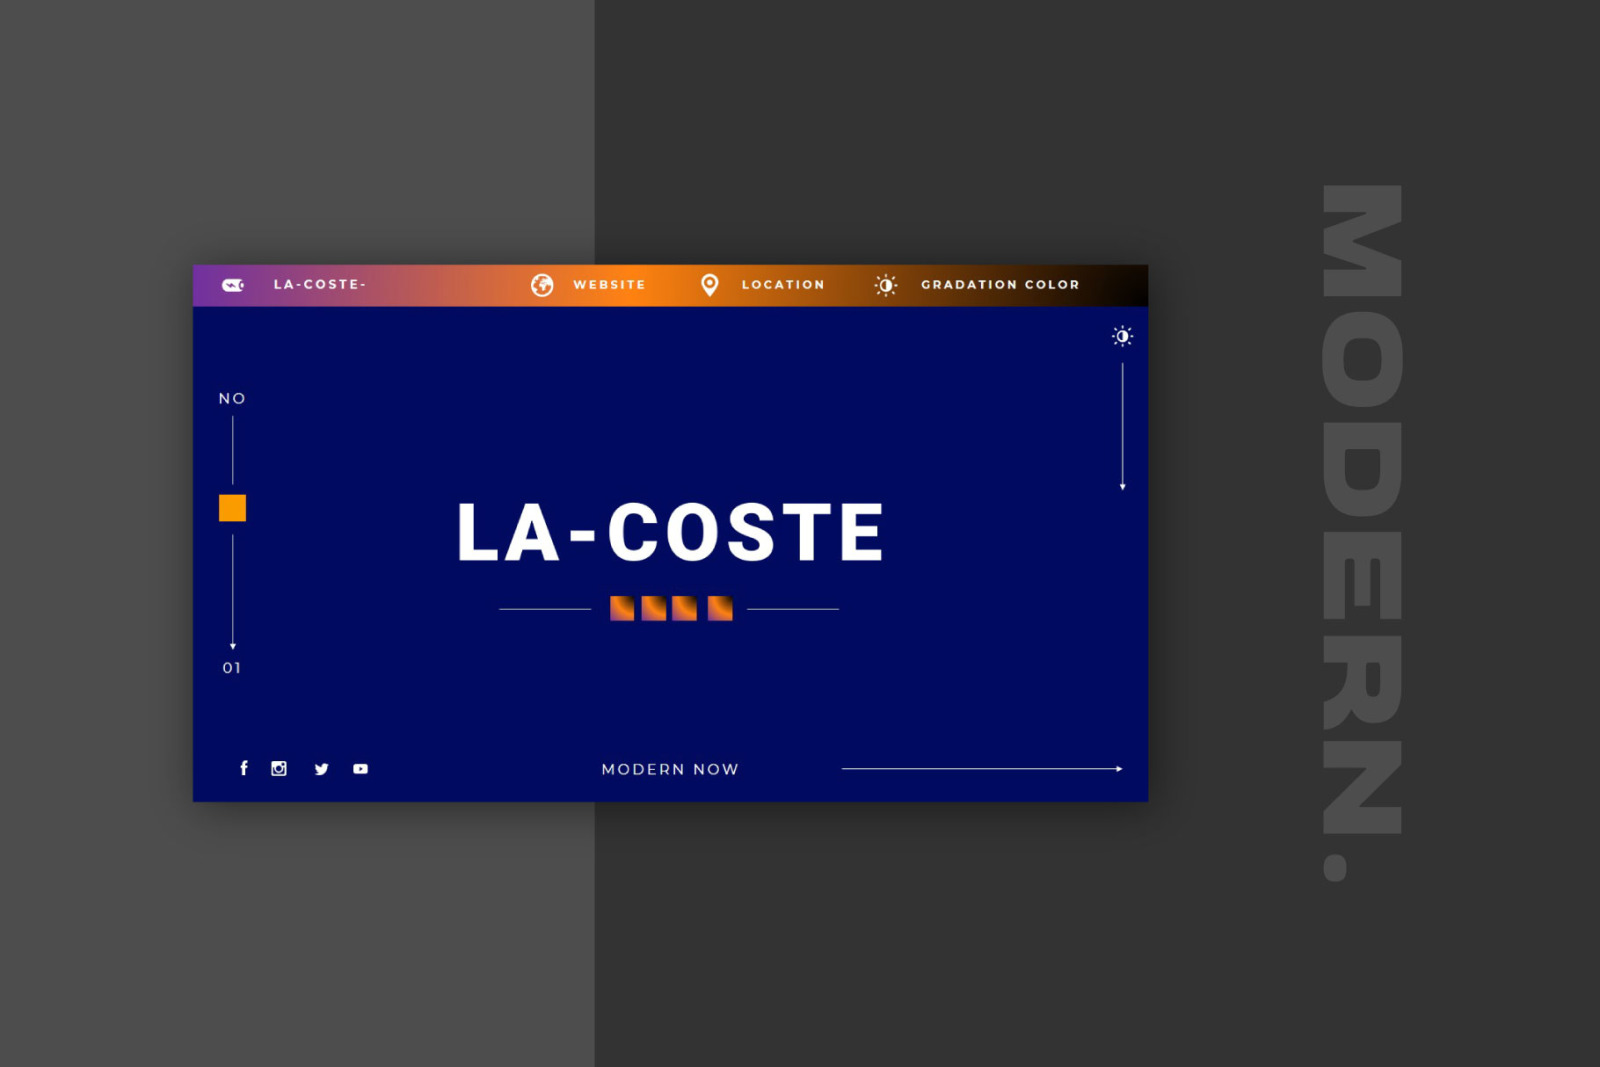This screenshot has width=1600, height=1067.
Task: Select the fourth gradient square under title
Action: (x=720, y=608)
